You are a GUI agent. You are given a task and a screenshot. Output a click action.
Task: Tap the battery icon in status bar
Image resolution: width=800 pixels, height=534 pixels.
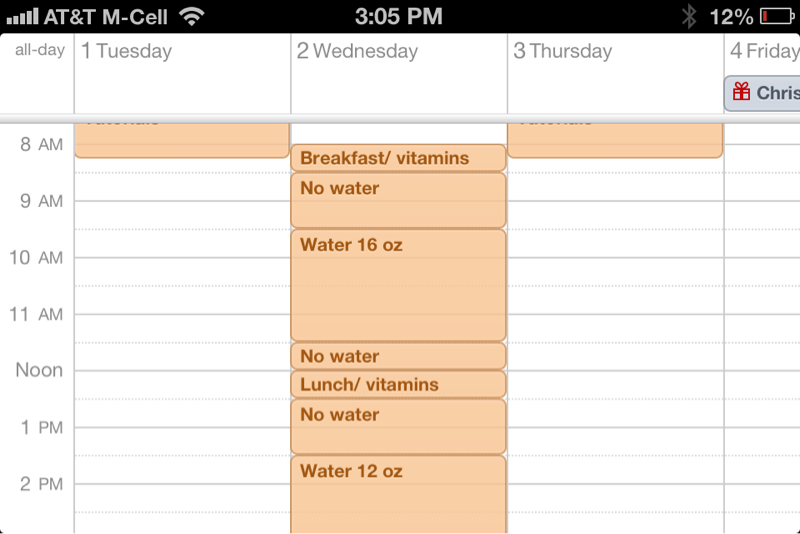click(x=777, y=17)
